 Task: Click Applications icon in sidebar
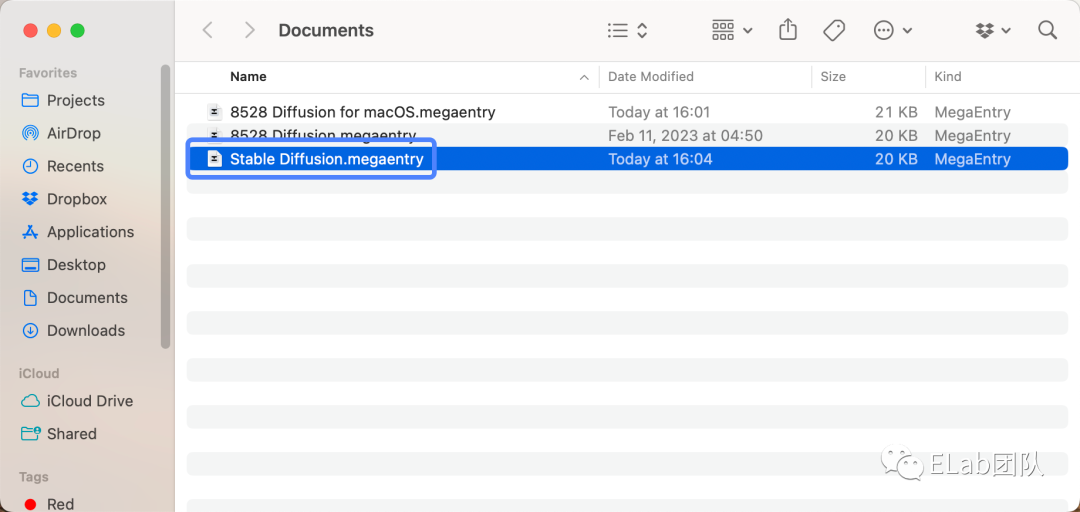tap(30, 232)
